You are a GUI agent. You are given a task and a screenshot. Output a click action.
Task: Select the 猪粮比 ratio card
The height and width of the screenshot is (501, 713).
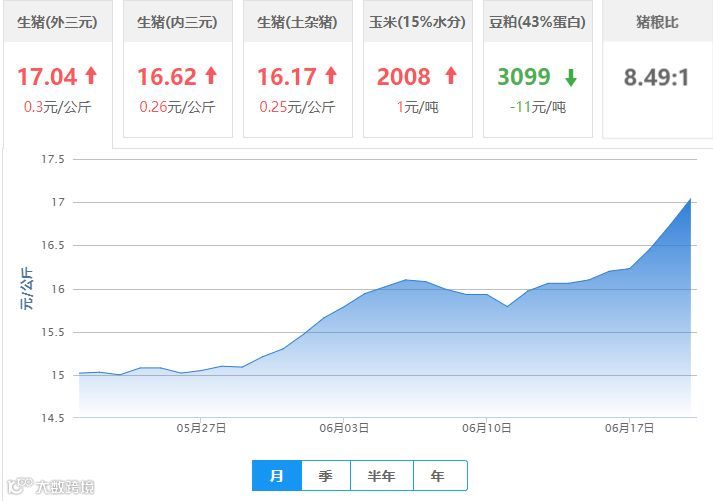(x=658, y=68)
